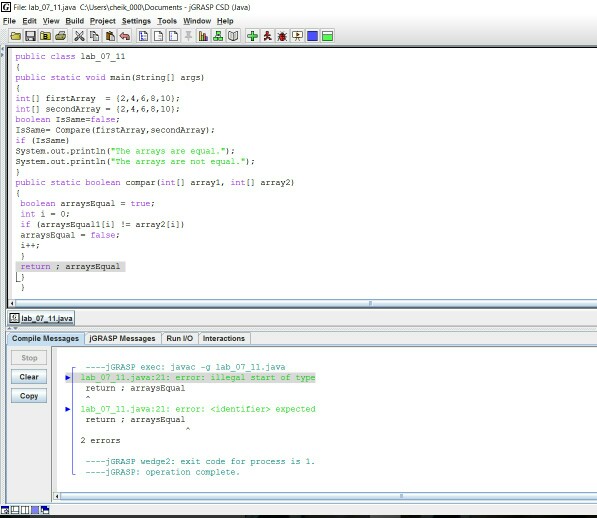Select the tile-vertical layout icon at bottom
This screenshot has height=518, width=597.
point(15,510)
